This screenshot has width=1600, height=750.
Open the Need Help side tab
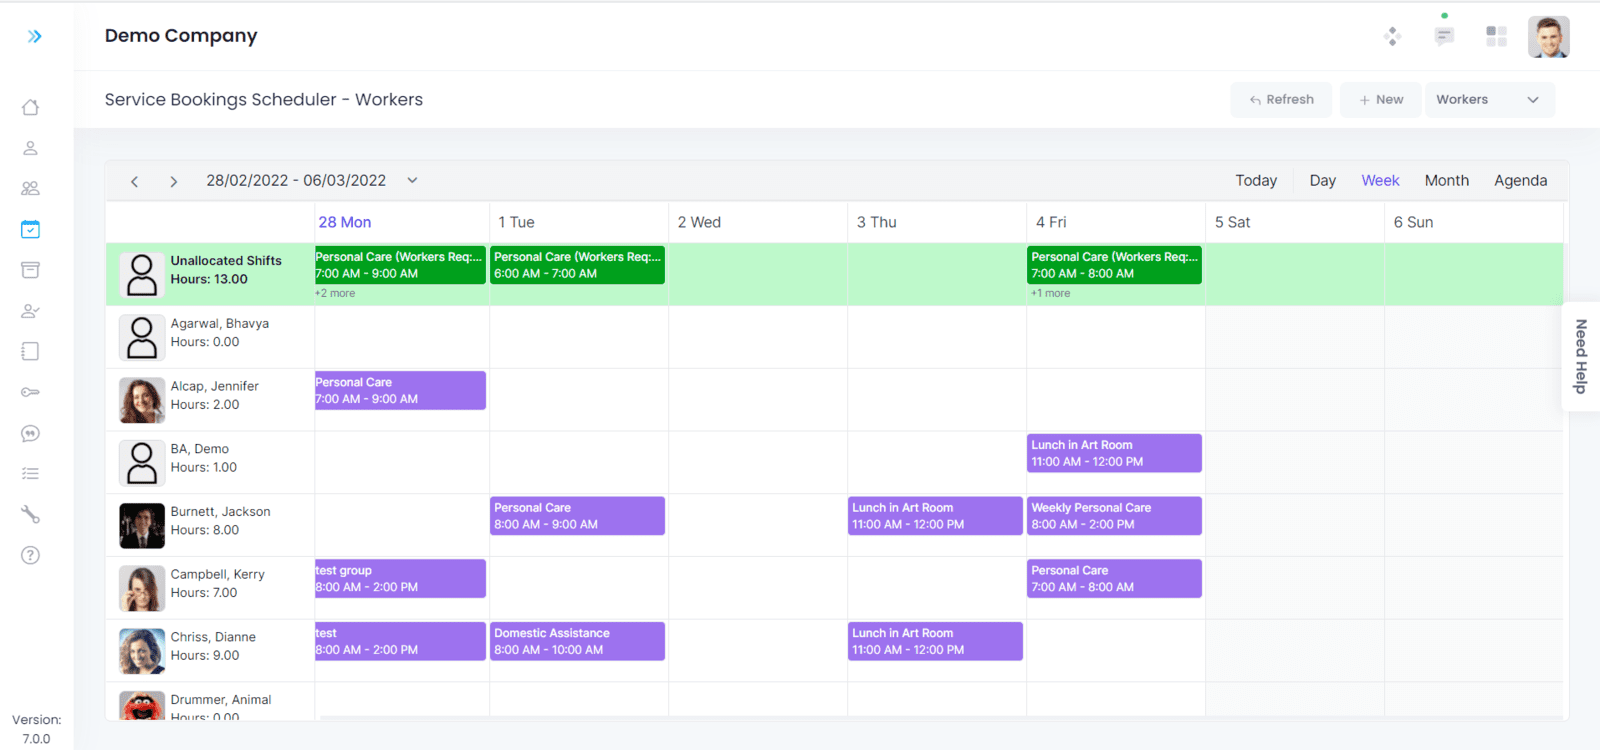(1580, 356)
